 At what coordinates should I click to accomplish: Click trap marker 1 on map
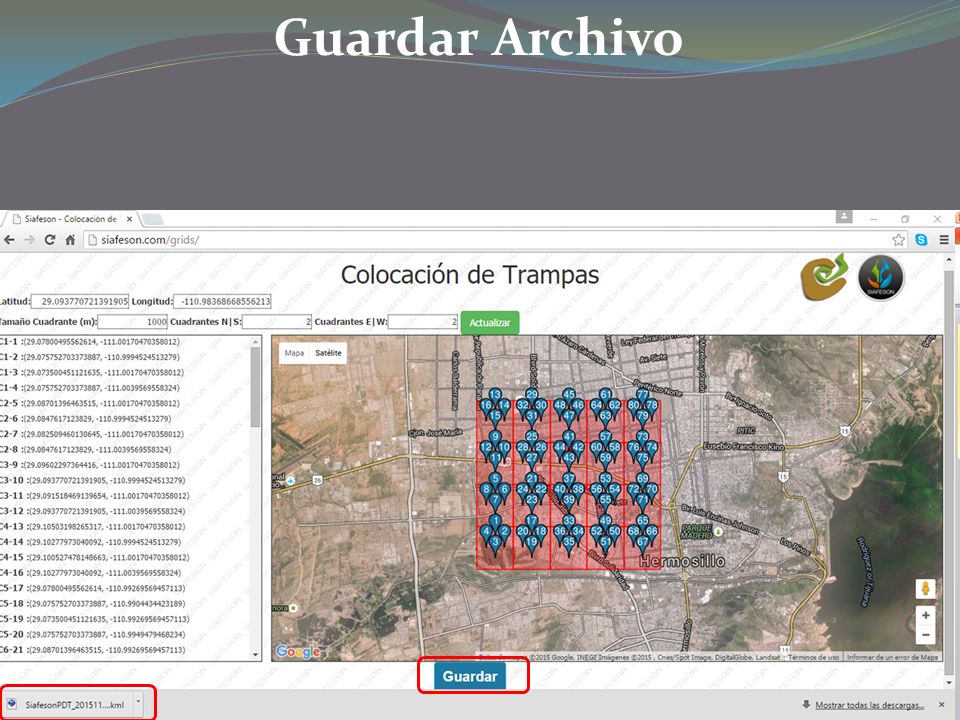pos(495,521)
